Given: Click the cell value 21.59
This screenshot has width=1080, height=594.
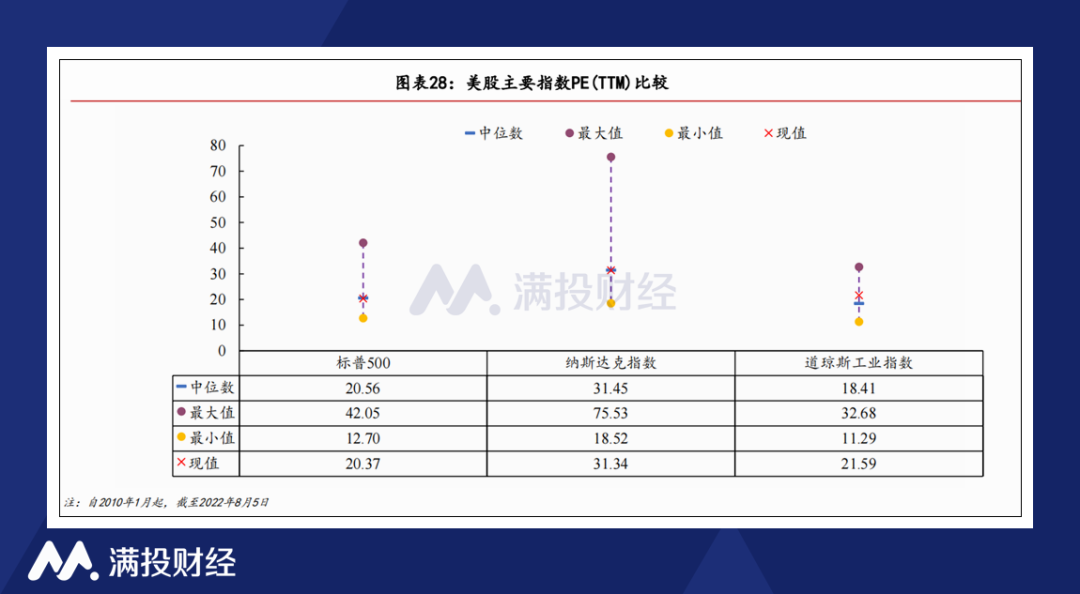Looking at the screenshot, I should click(858, 464).
